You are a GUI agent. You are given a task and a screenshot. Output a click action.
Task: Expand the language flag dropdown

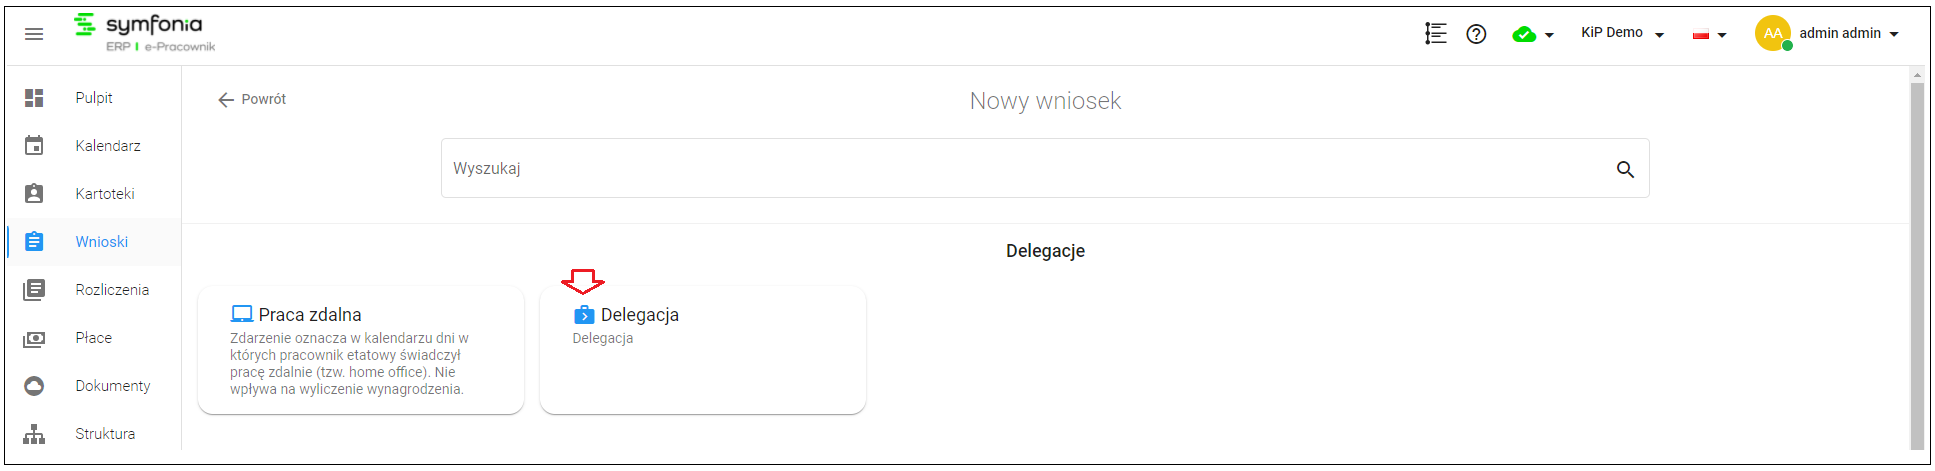point(1709,35)
